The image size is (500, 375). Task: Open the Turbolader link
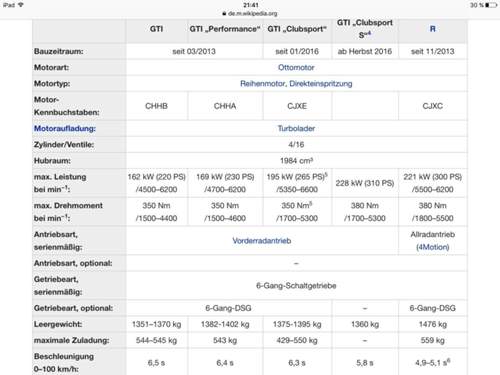tap(296, 128)
